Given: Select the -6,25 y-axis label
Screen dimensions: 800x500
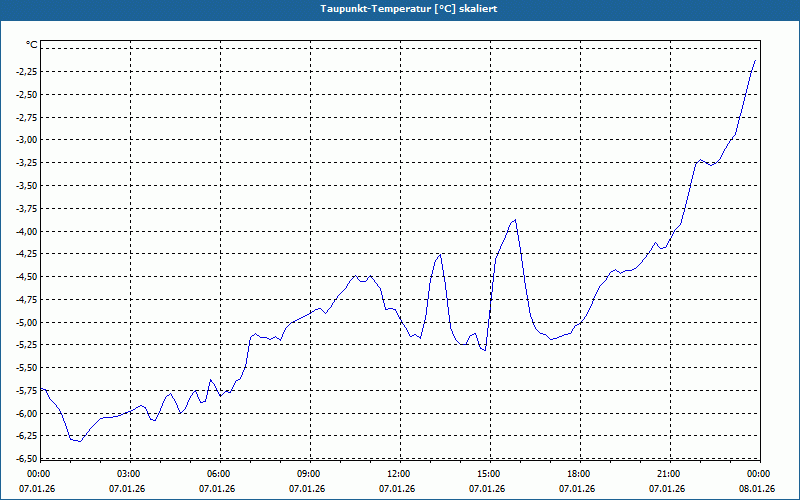Looking at the screenshot, I should point(25,436).
